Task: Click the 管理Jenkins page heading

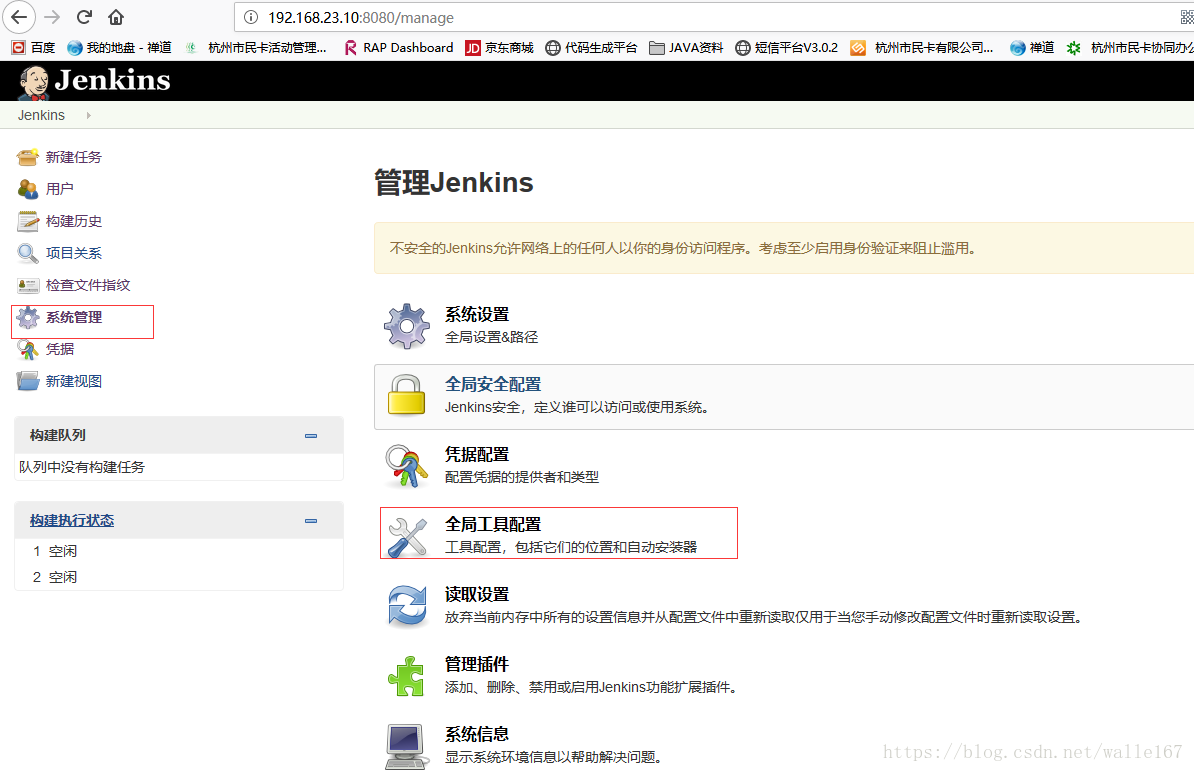Action: (x=454, y=183)
